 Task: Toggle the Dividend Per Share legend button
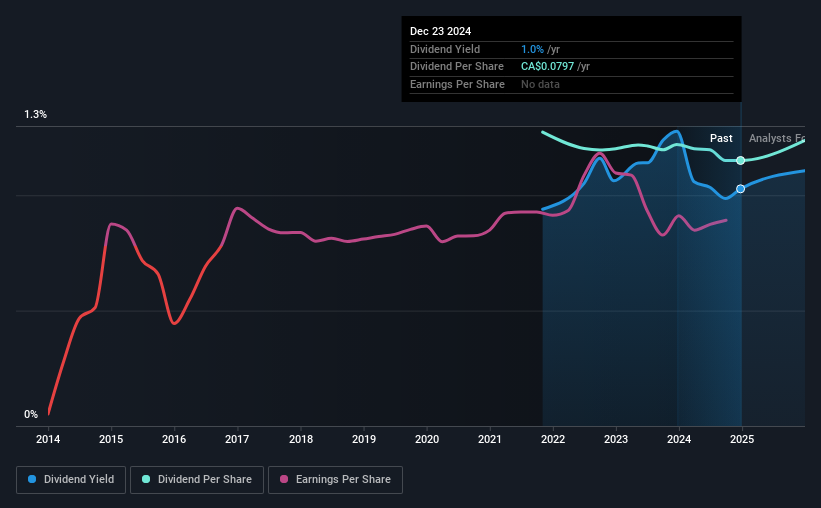point(197,480)
